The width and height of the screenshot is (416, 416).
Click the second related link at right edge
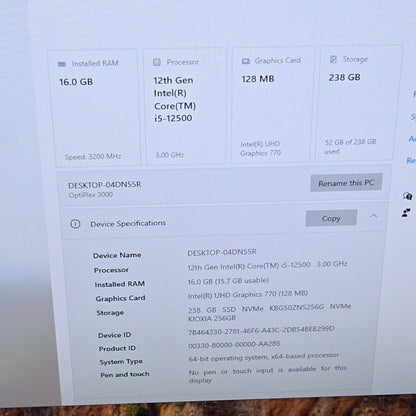[x=413, y=117]
